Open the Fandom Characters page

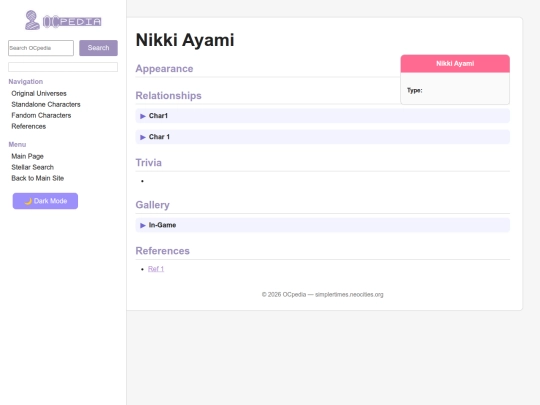(x=41, y=115)
